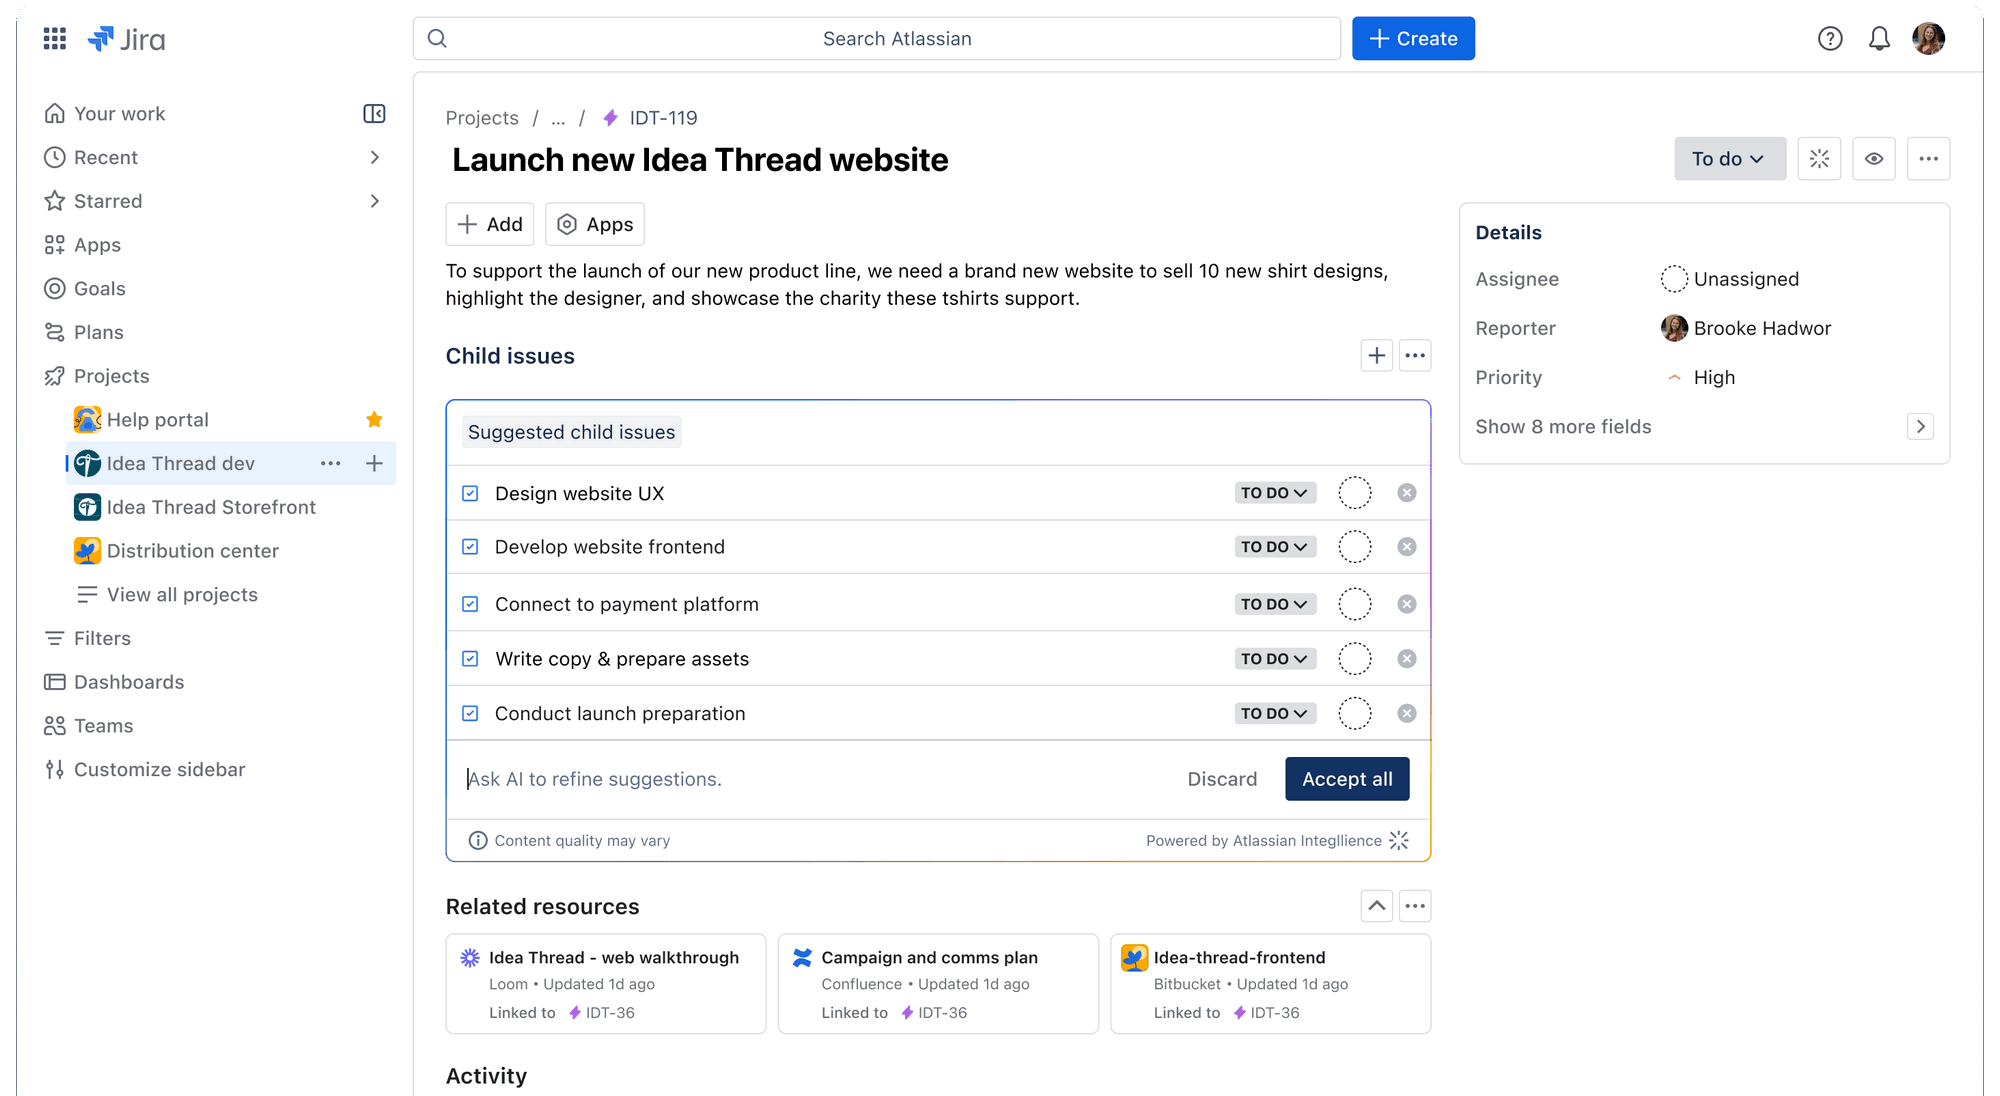Open the help question mark icon
This screenshot has height=1096, width=2000.
pyautogui.click(x=1830, y=38)
